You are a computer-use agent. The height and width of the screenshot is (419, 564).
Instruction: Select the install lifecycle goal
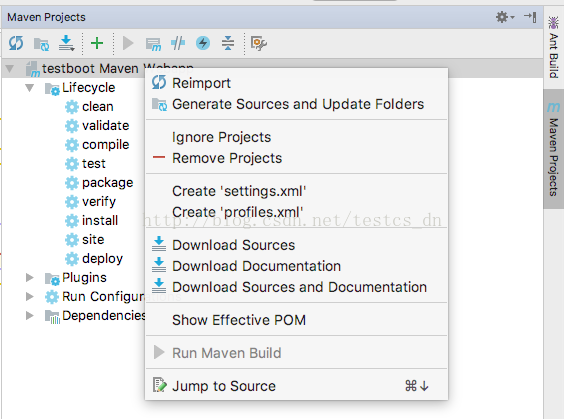(100, 220)
